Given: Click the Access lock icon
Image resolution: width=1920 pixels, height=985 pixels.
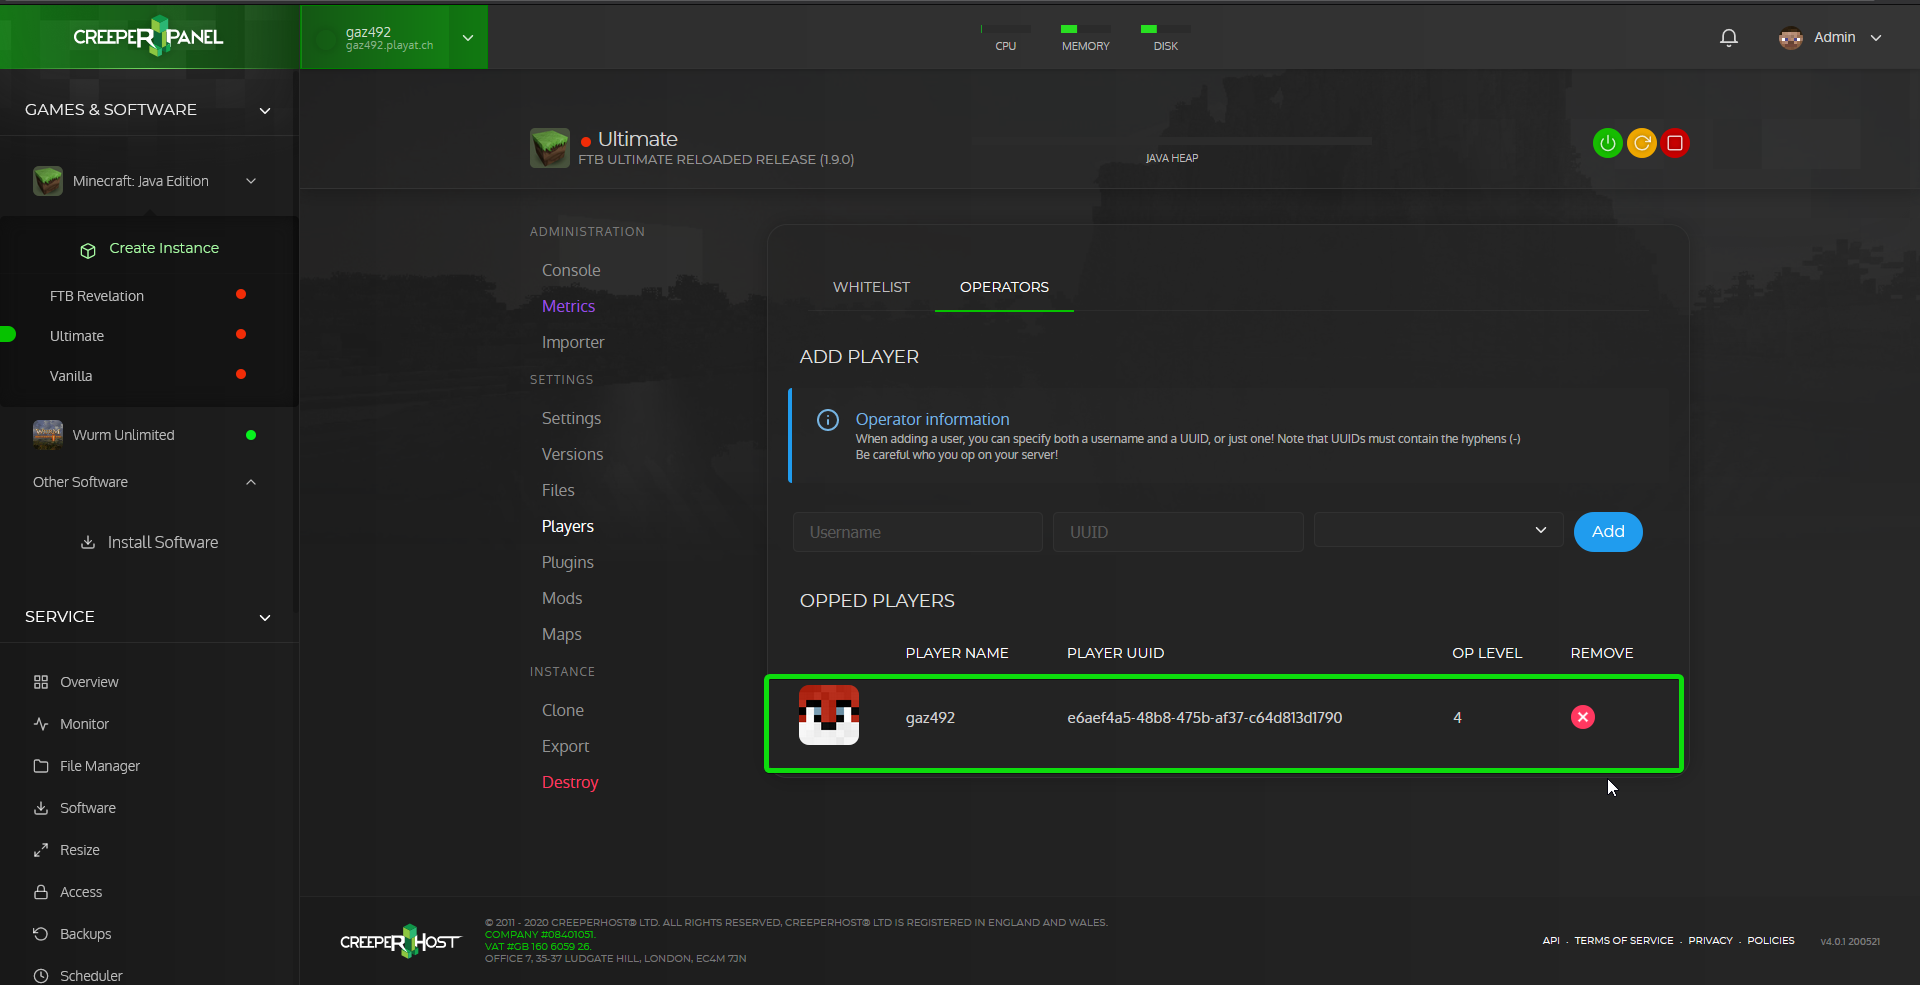Looking at the screenshot, I should [x=41, y=892].
